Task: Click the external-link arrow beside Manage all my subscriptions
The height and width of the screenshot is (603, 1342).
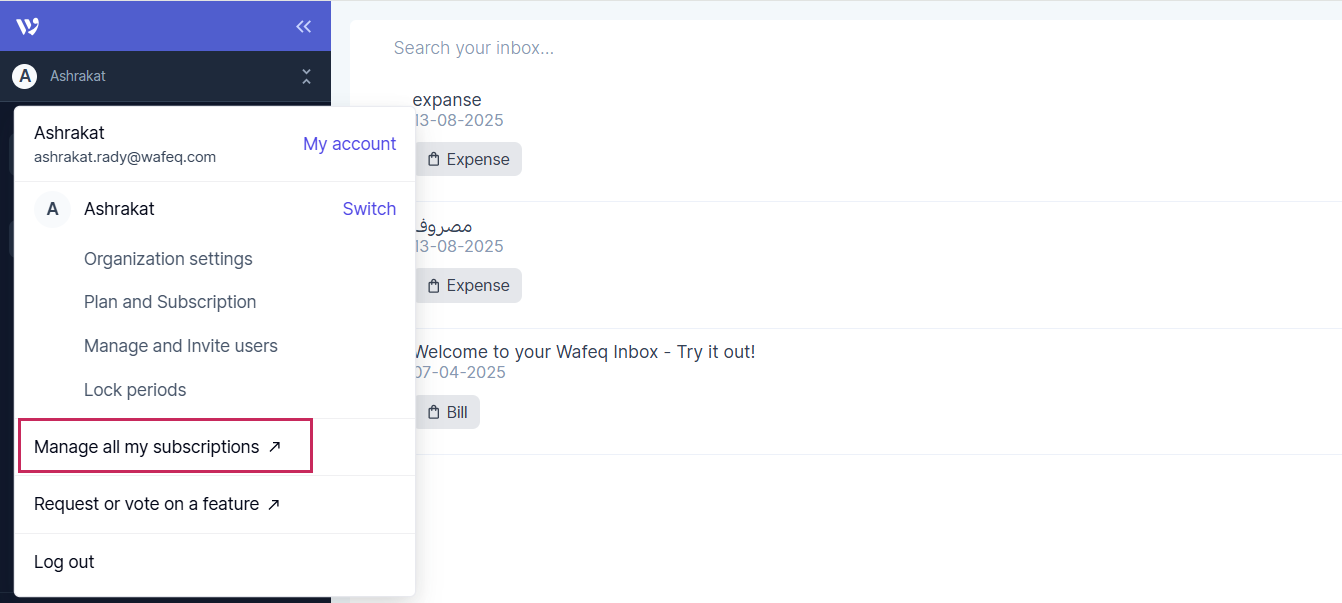Action: click(x=275, y=447)
